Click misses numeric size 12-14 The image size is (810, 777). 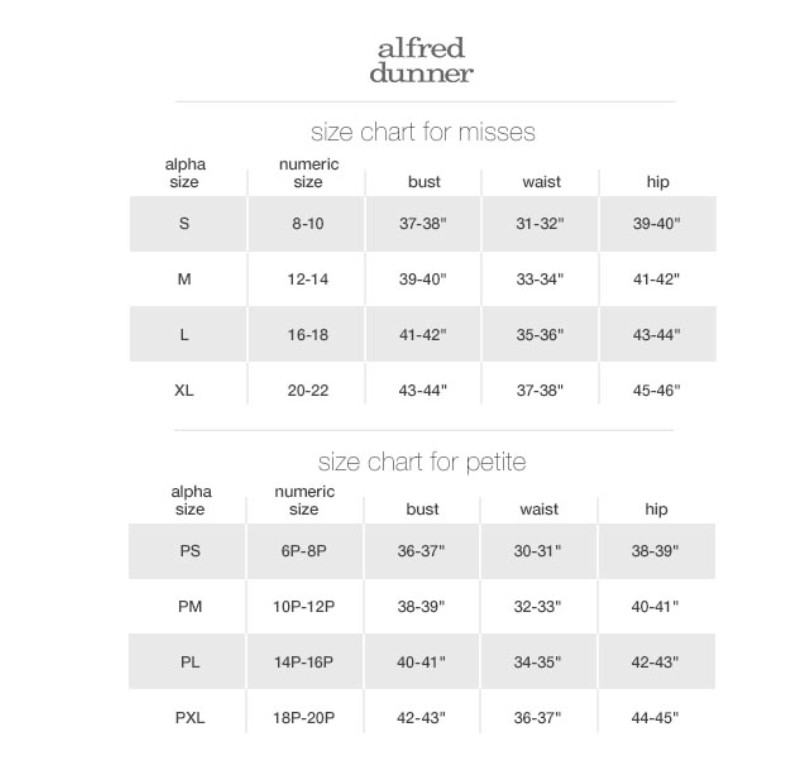(x=308, y=280)
